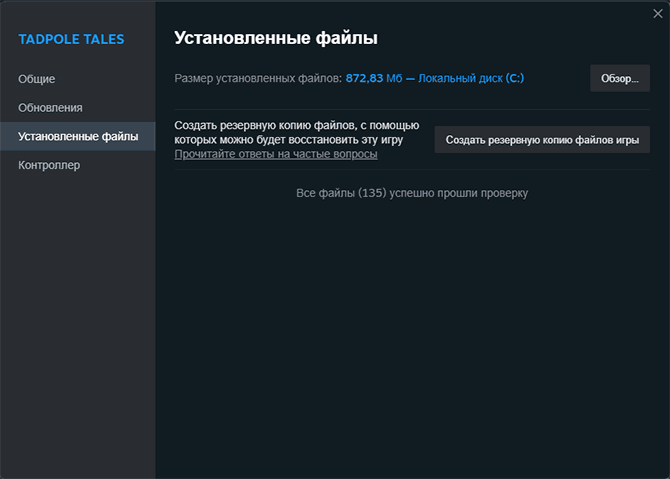Click the Все файлы (135) успешно прошли проверку message

click(x=412, y=193)
